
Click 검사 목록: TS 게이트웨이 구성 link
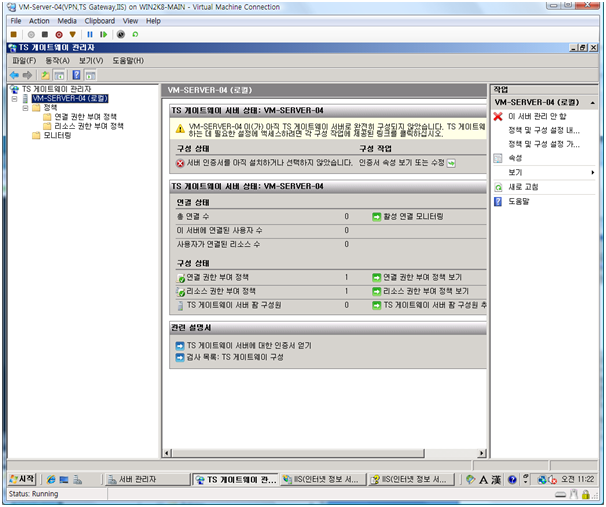[x=235, y=357]
